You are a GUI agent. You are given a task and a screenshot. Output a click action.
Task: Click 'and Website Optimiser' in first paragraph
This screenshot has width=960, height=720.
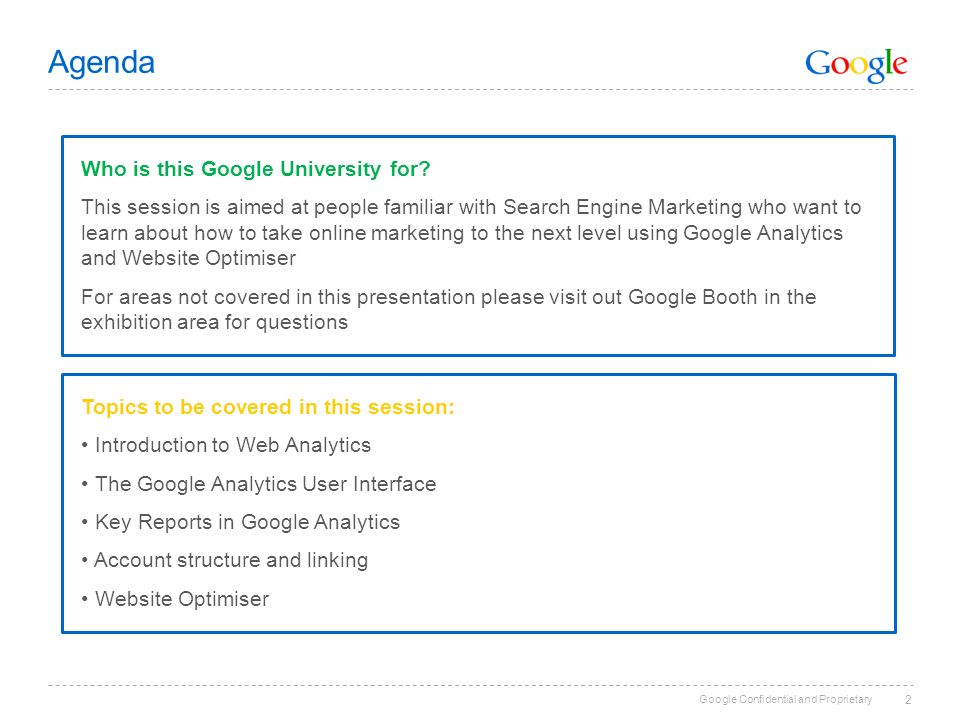pos(189,258)
